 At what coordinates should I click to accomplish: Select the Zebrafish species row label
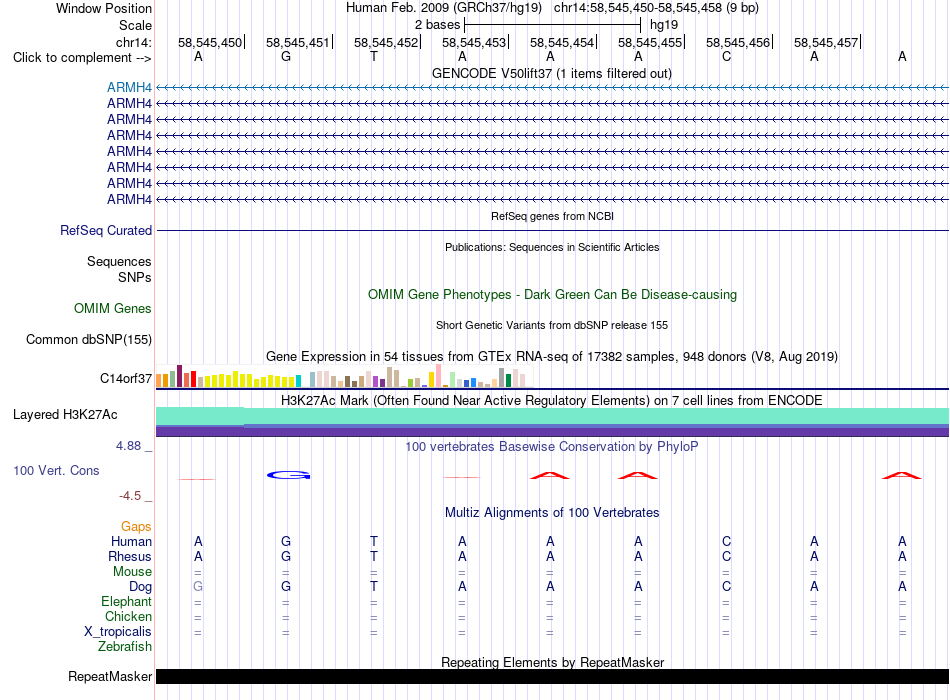click(125, 646)
